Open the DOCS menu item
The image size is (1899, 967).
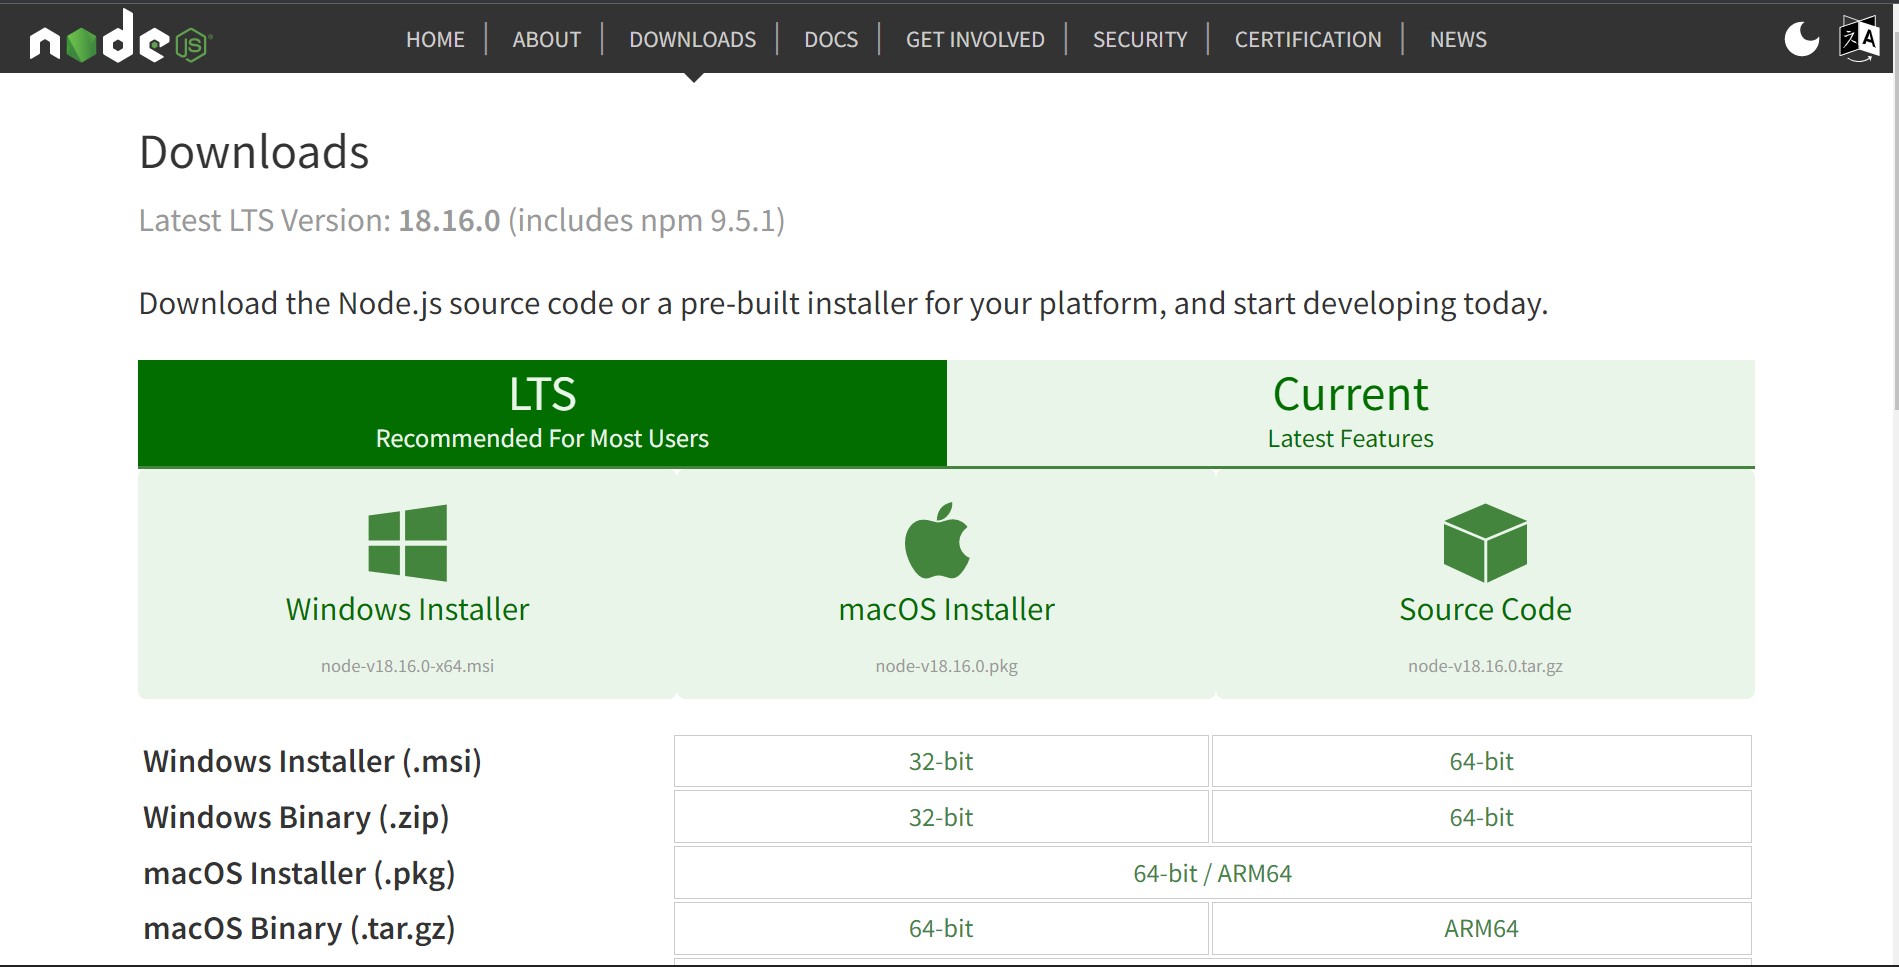(830, 39)
